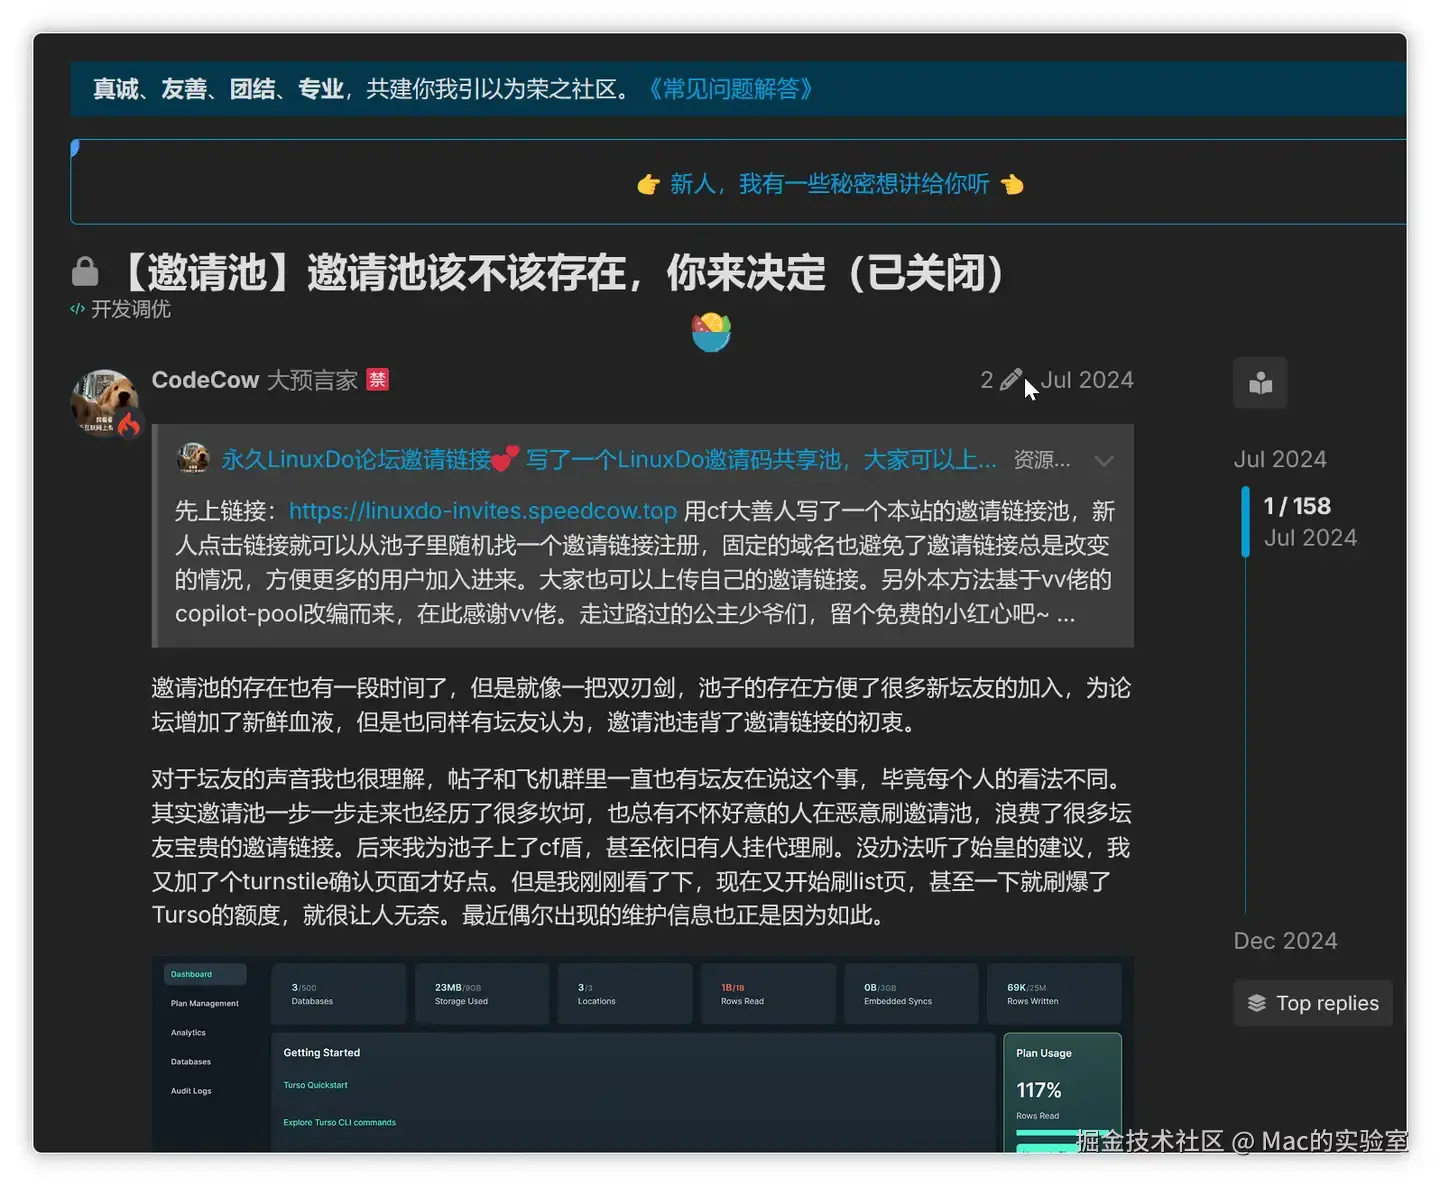1440x1186 pixels.
Task: Click the Getting Started heading in screenshot
Action: (321, 1052)
